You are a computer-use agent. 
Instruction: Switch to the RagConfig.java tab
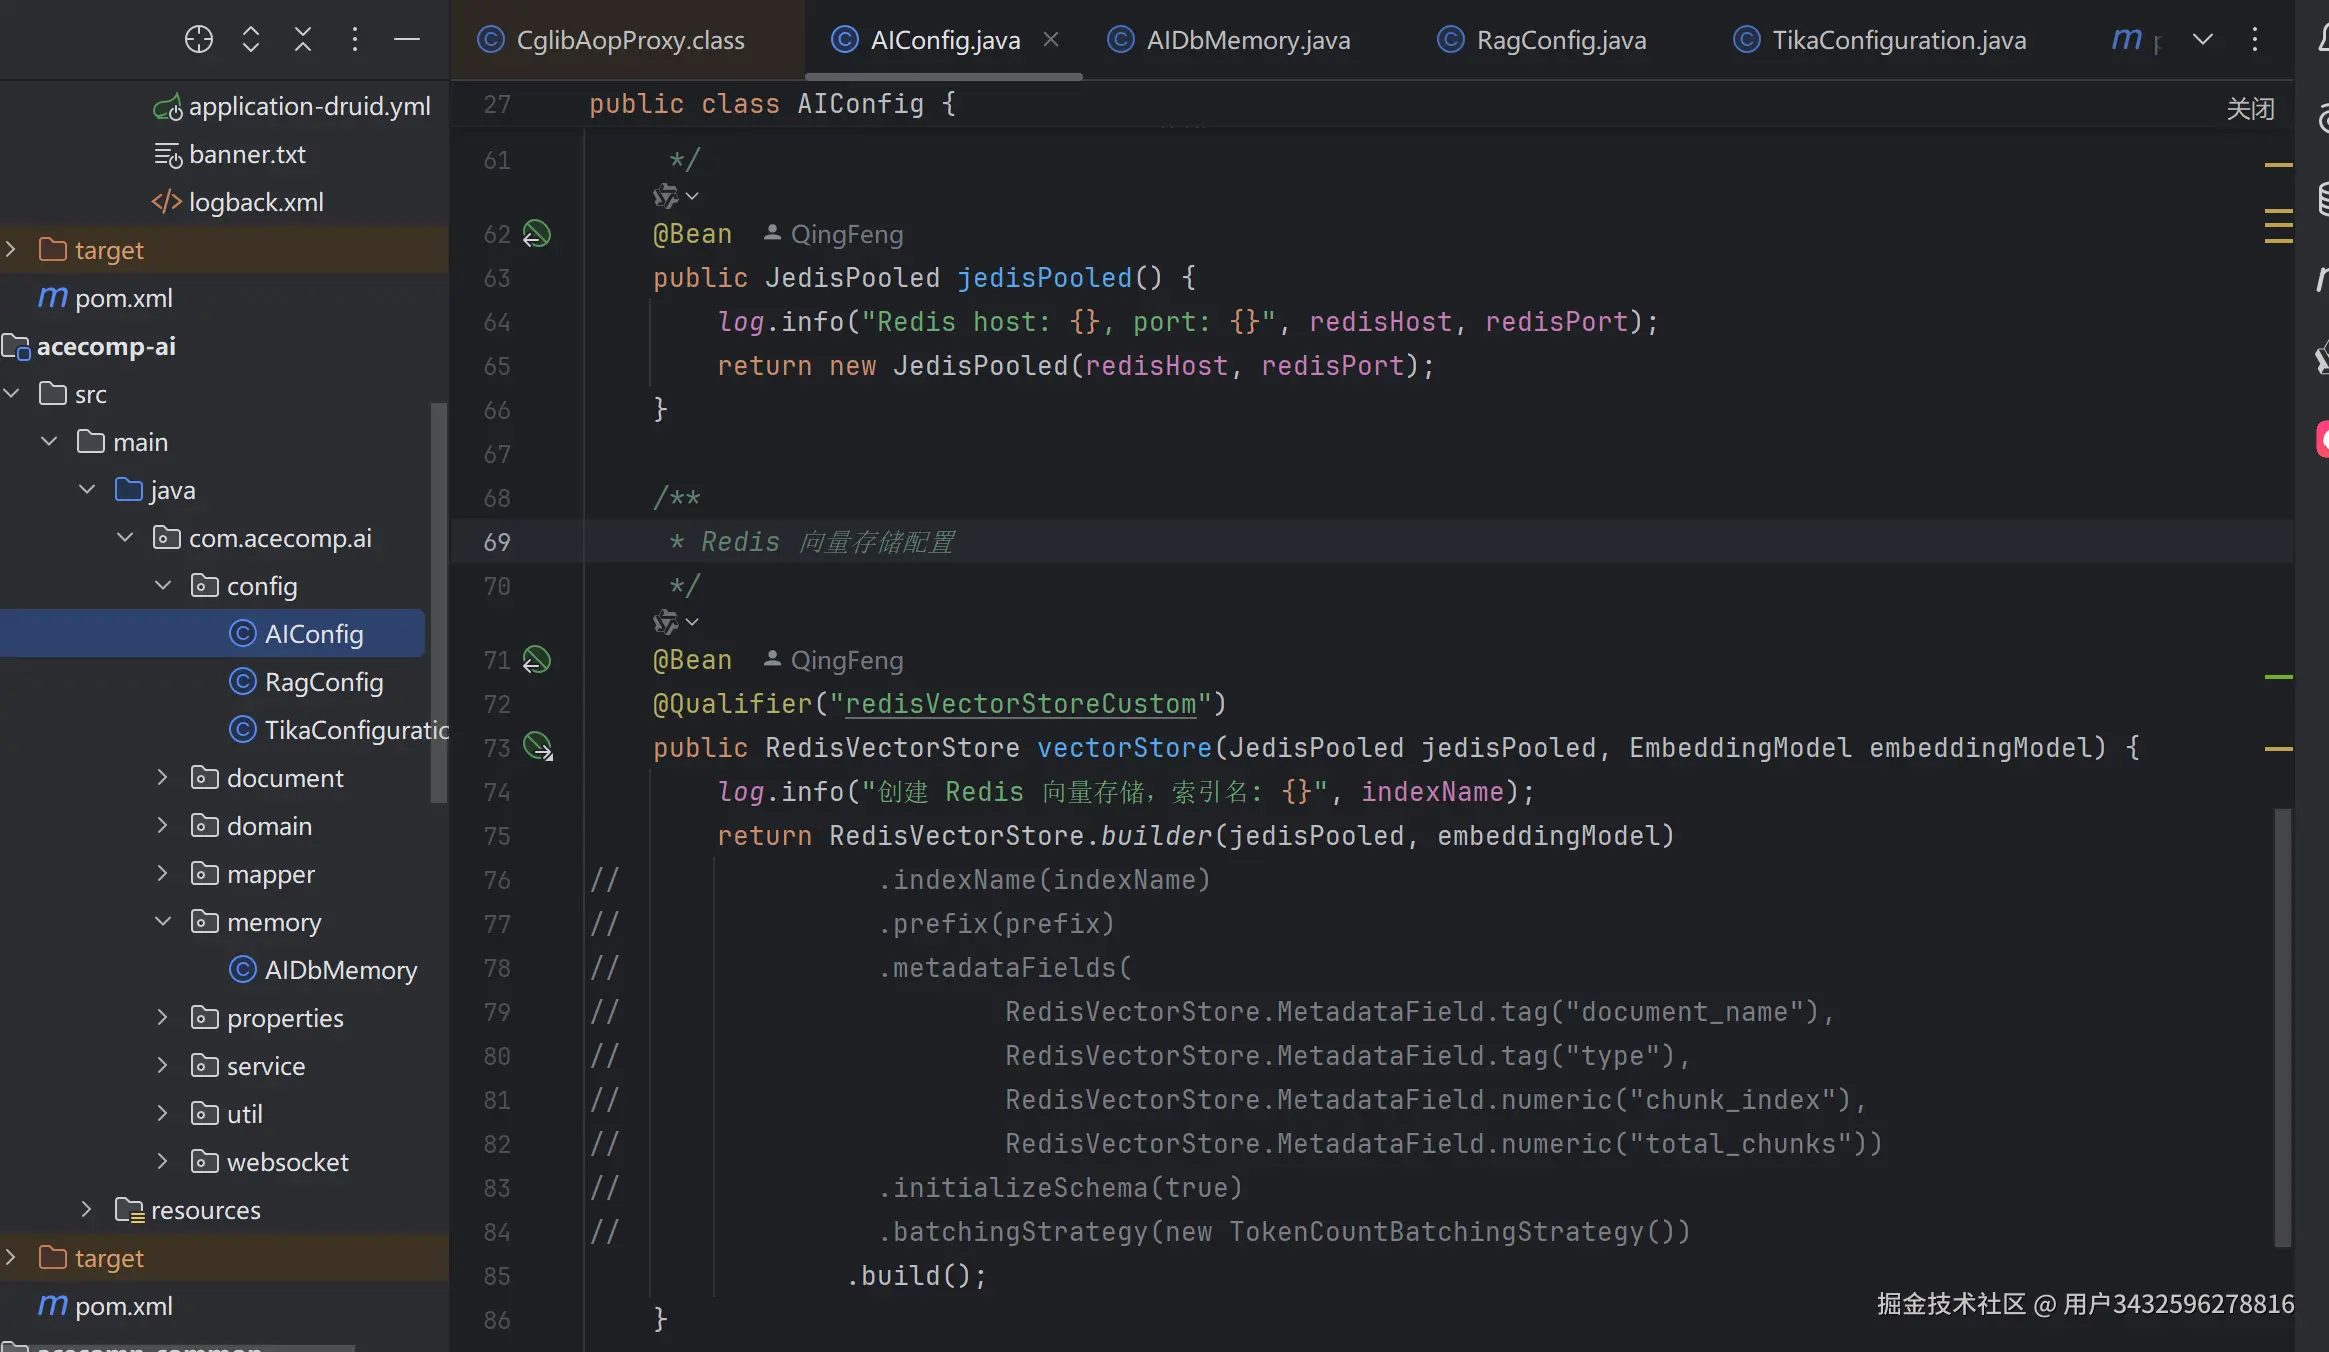pos(1560,40)
